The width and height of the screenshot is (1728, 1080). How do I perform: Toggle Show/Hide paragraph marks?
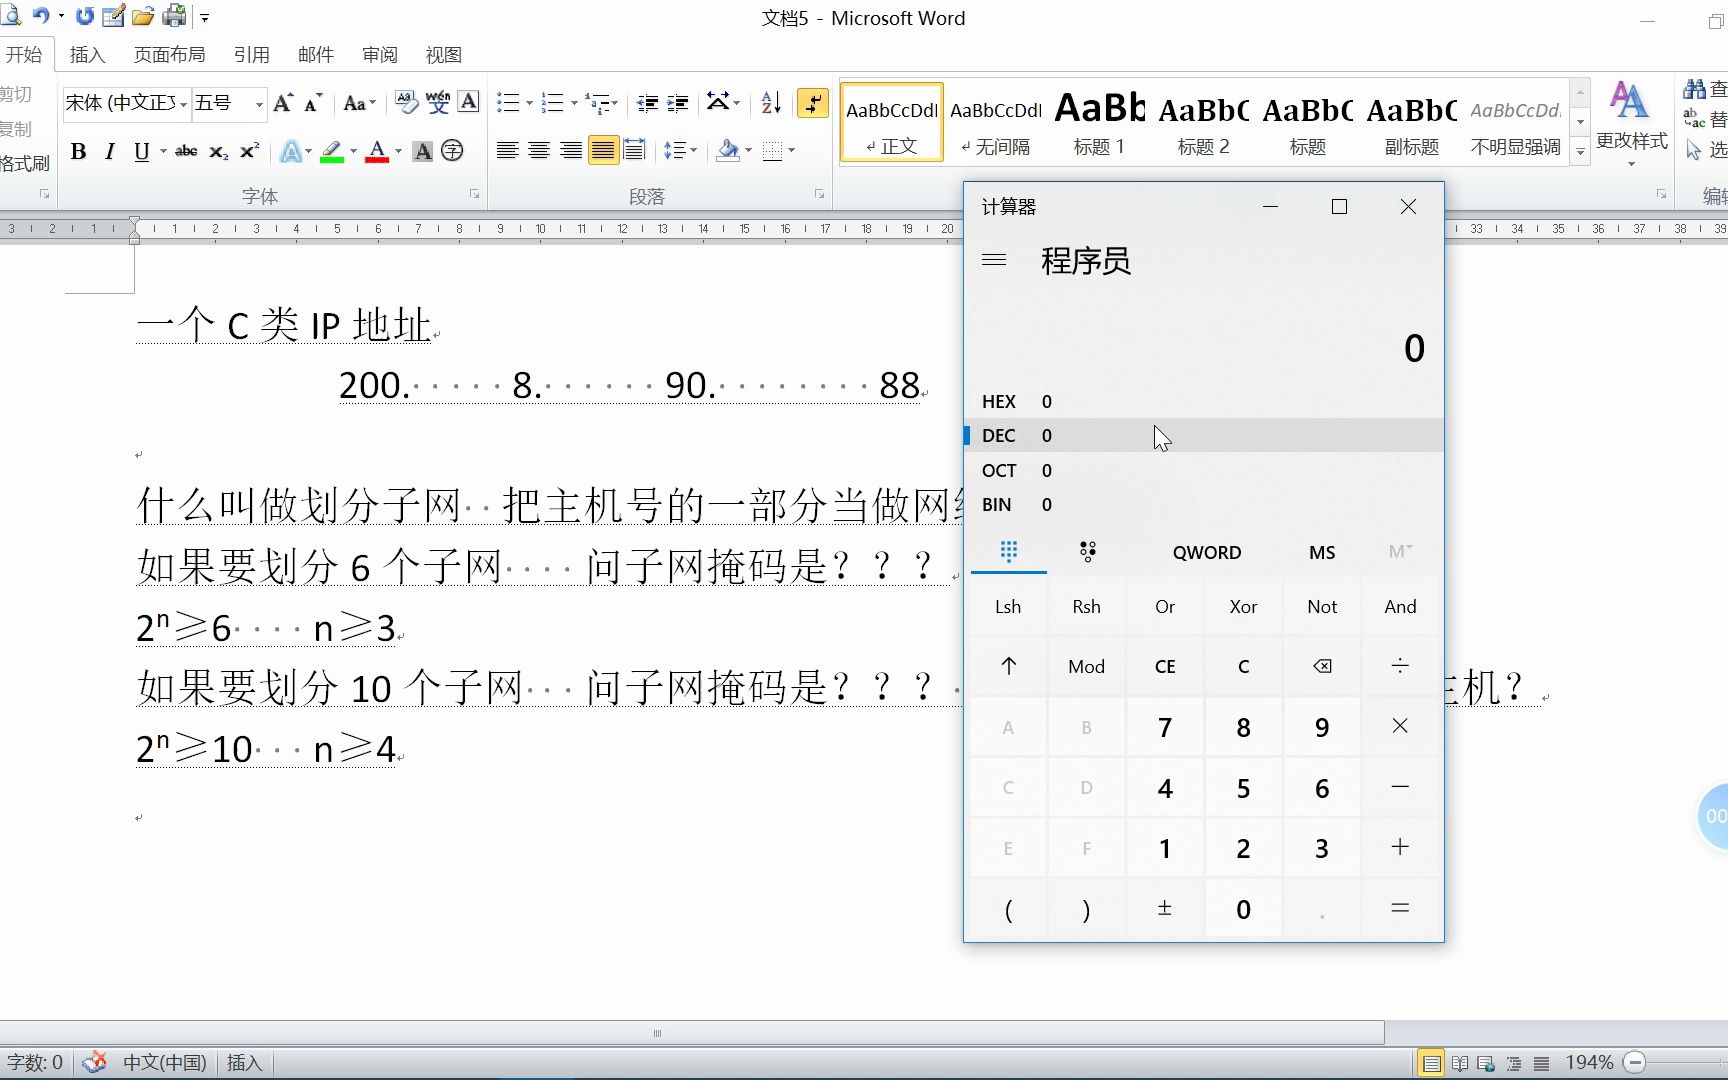(x=813, y=102)
